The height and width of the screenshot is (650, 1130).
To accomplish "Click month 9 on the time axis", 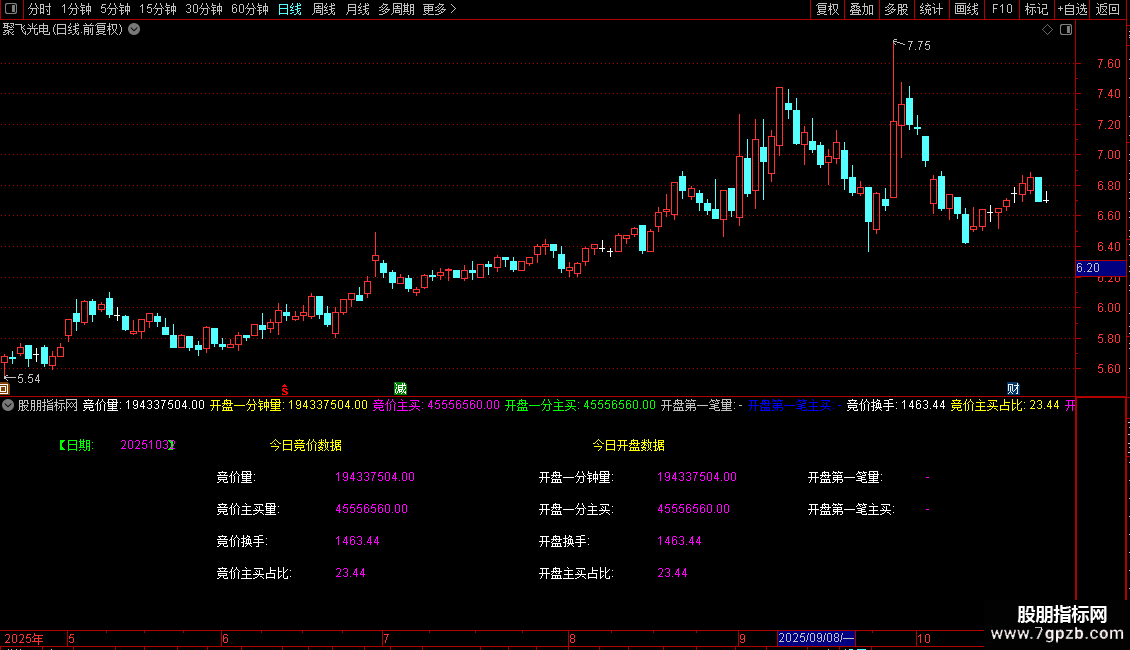I will 742,638.
